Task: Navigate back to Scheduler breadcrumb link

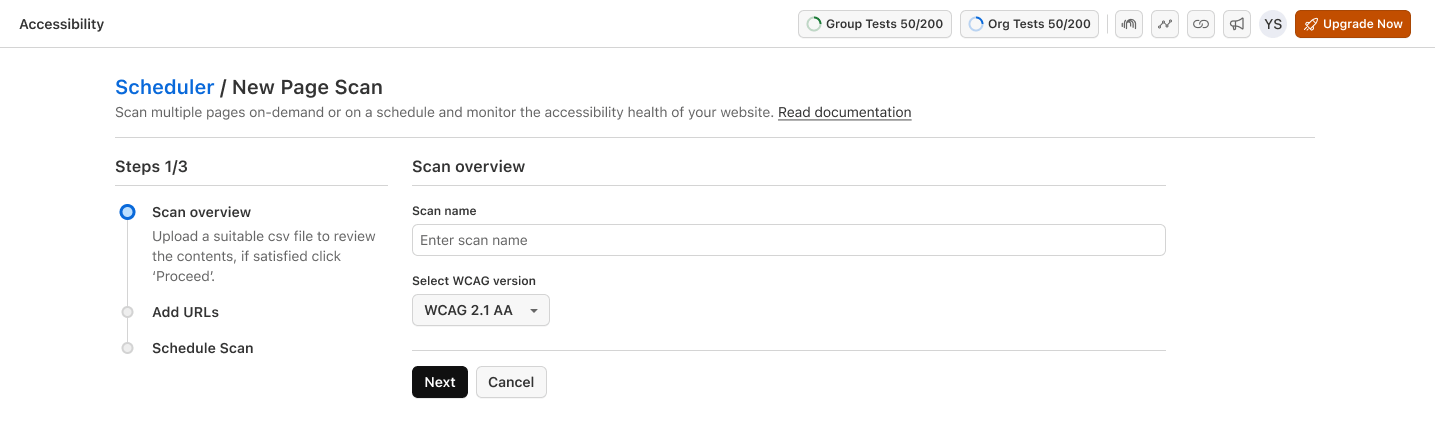Action: [x=164, y=87]
